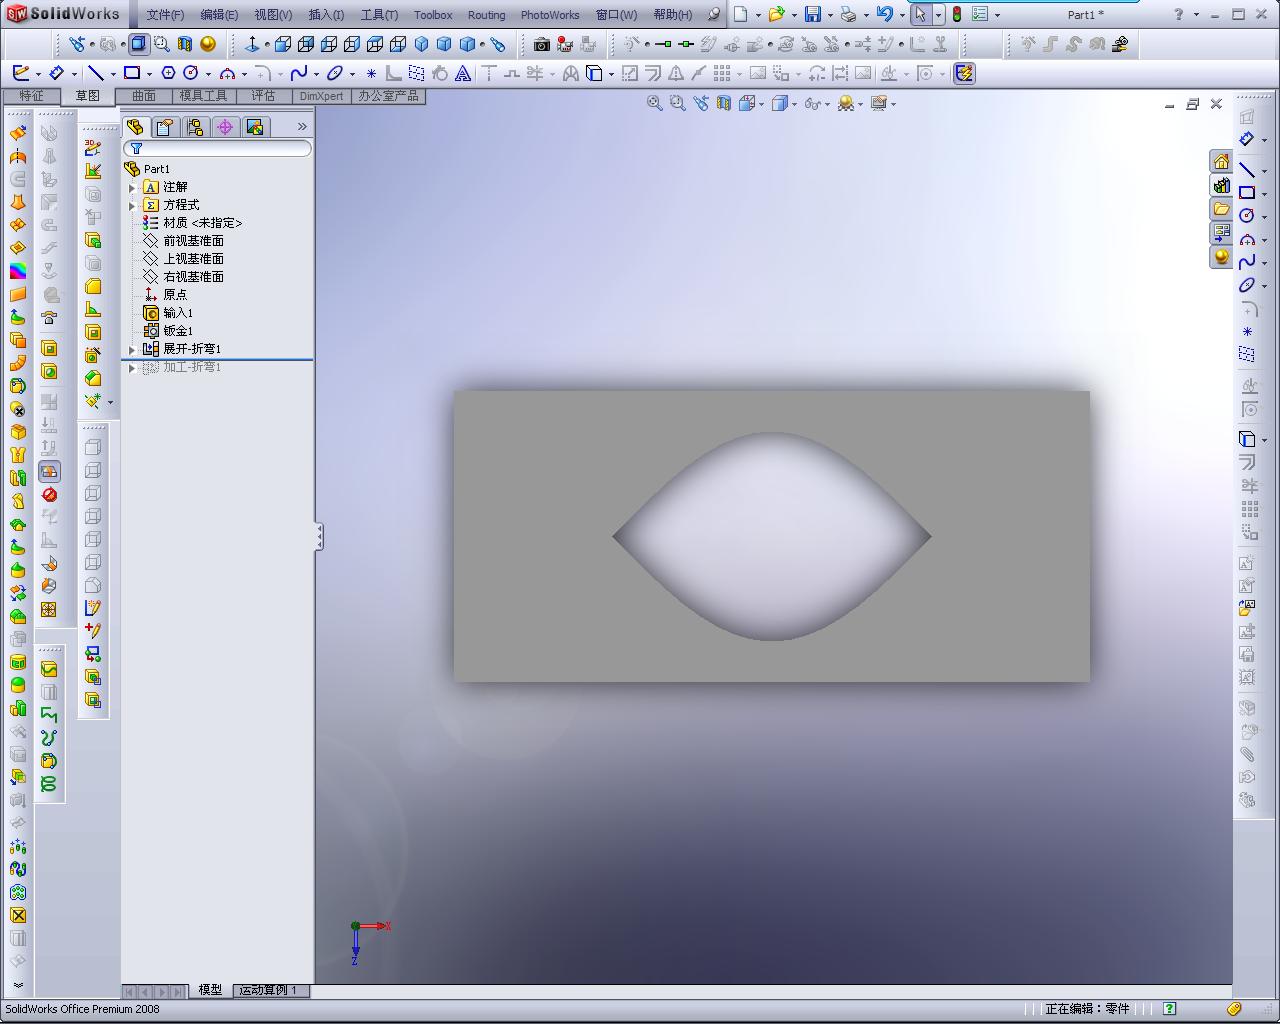1280x1024 pixels.
Task: Toggle the RealView golden sphere icon
Action: coord(208,44)
